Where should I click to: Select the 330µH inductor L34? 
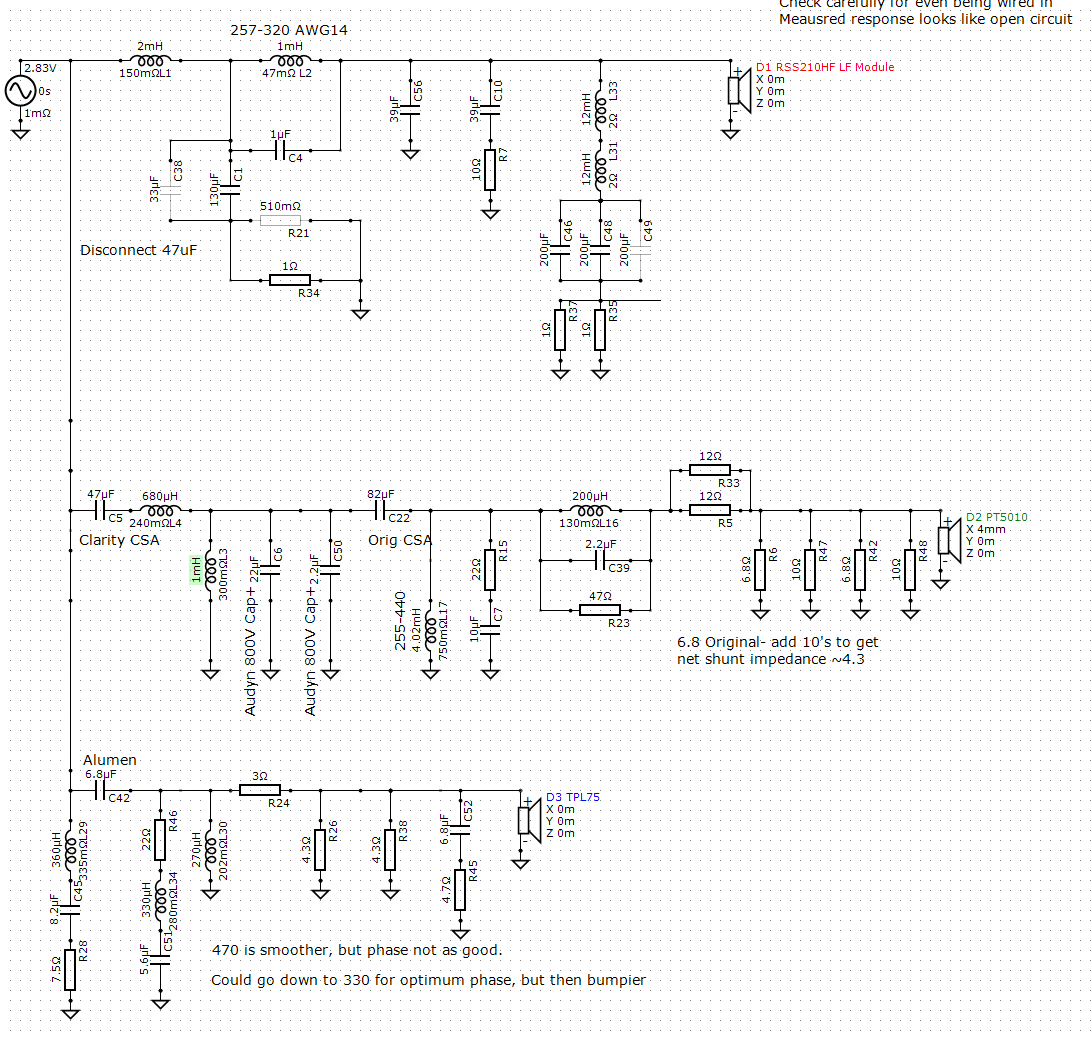[160, 900]
